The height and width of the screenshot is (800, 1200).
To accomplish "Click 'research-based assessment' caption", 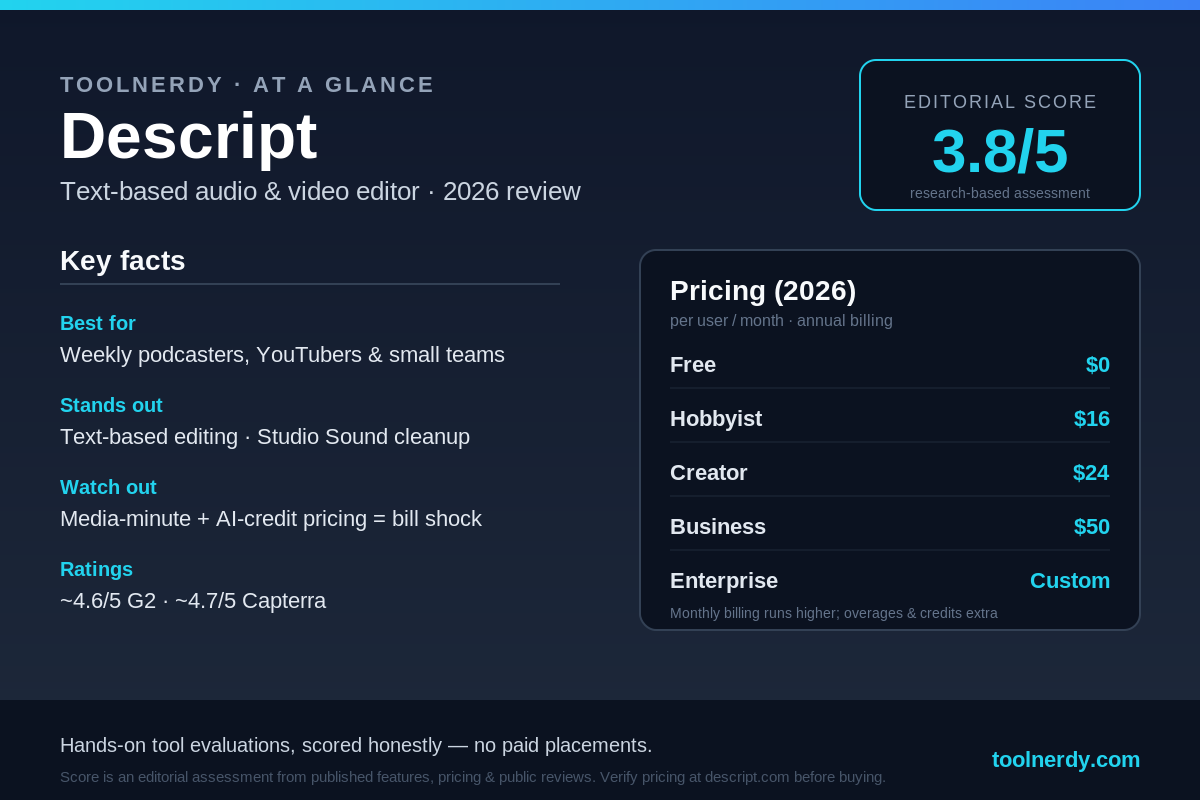I will click(x=1000, y=193).
